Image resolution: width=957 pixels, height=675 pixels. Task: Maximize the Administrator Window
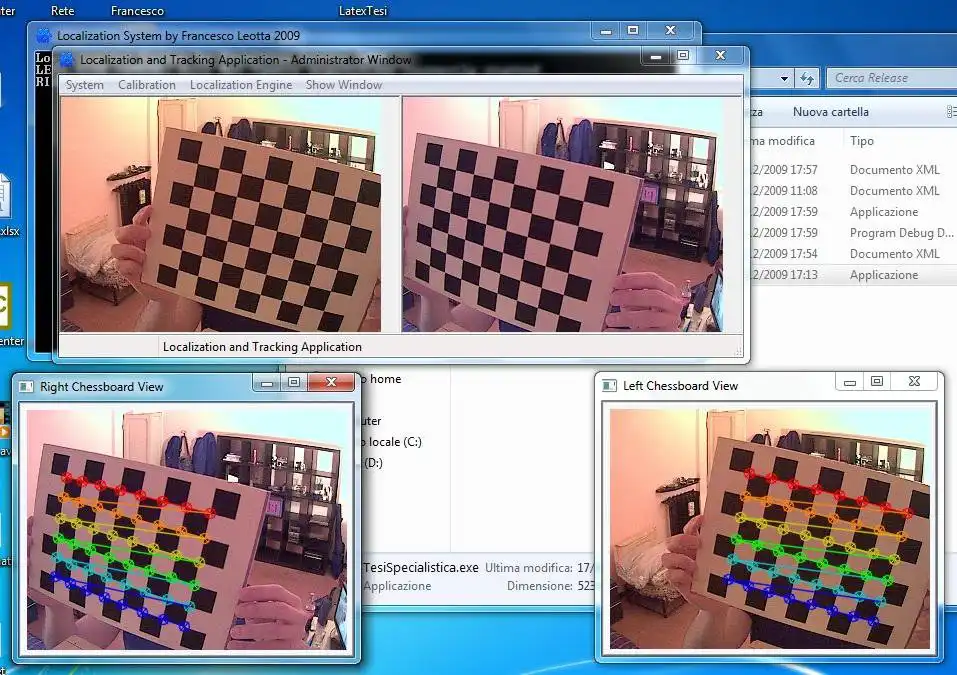683,56
